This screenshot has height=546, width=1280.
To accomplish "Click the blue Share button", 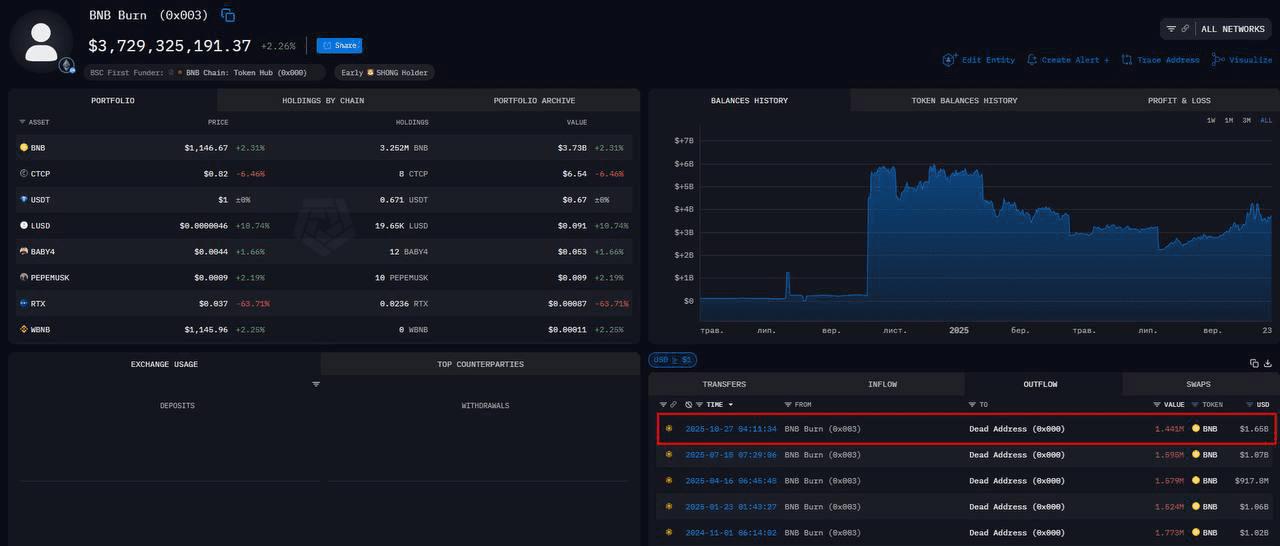I will [339, 45].
